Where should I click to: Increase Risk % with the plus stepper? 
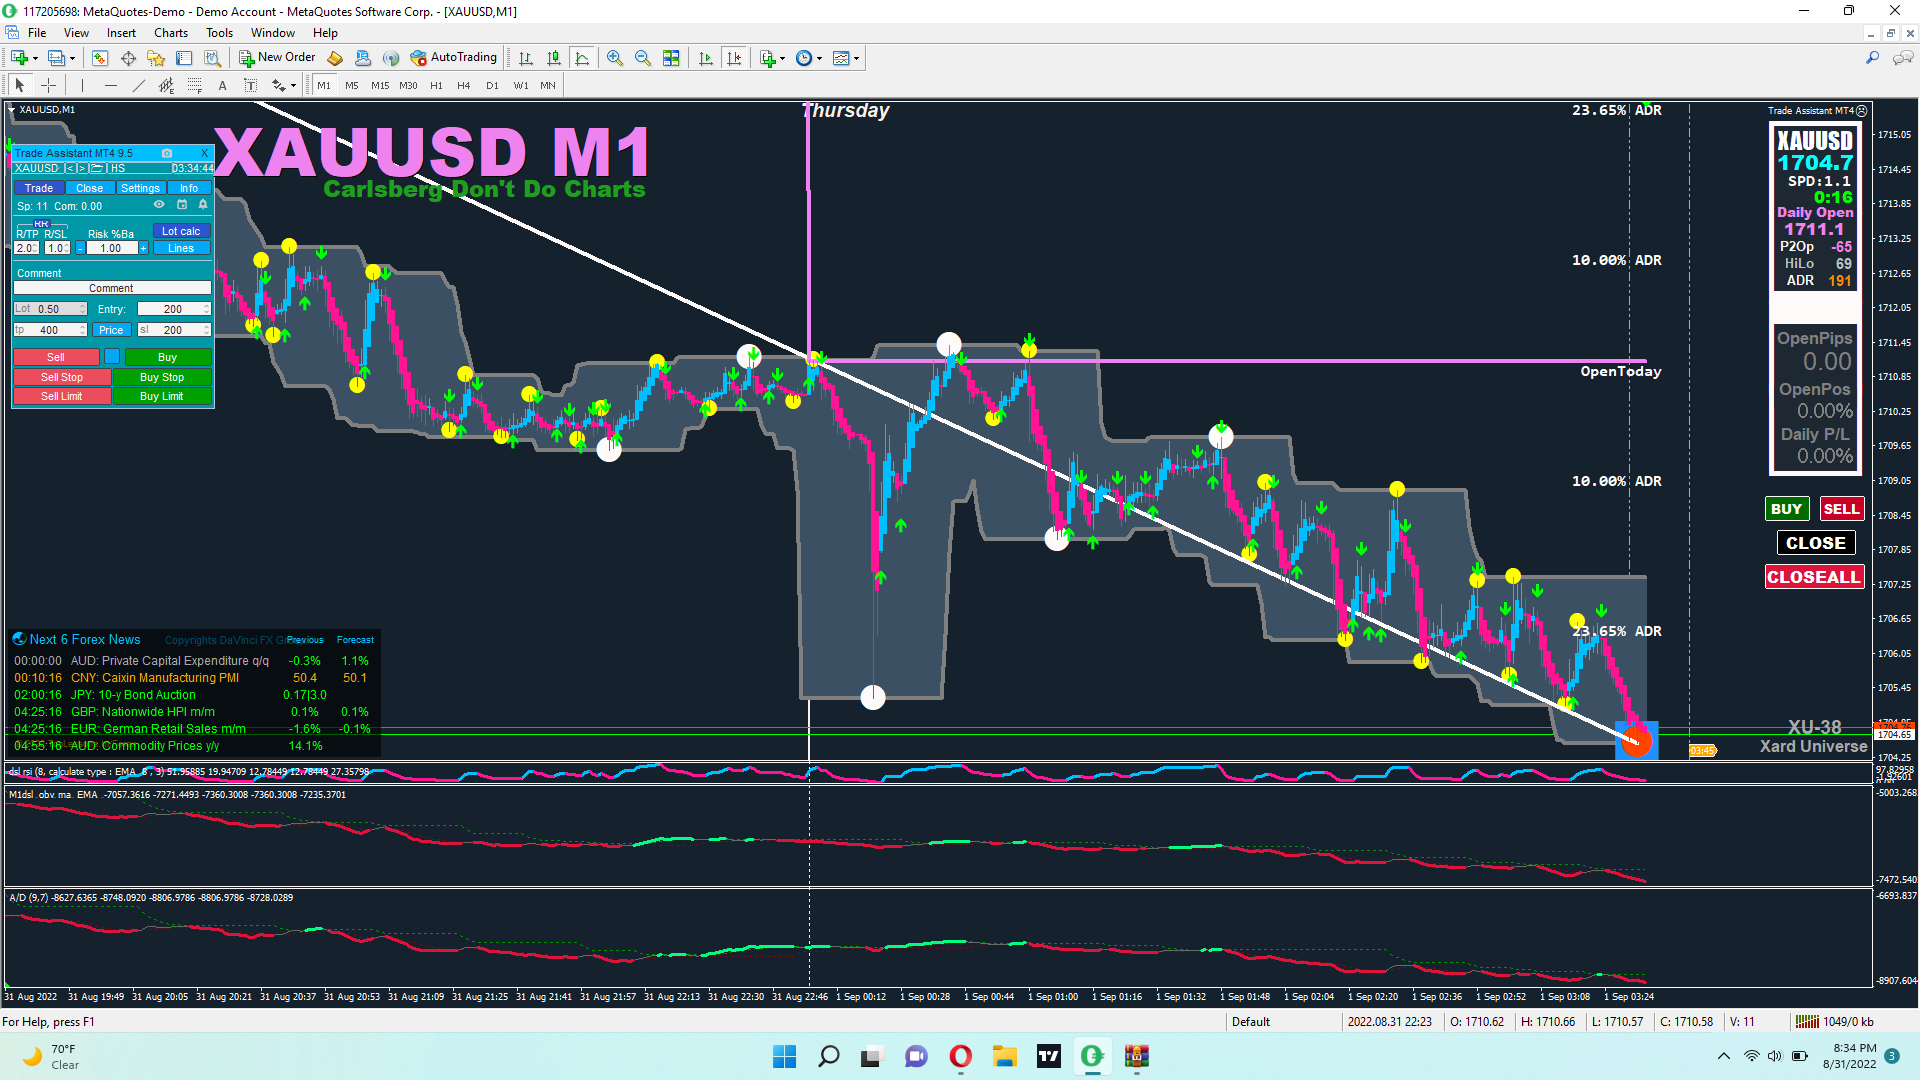click(x=143, y=248)
